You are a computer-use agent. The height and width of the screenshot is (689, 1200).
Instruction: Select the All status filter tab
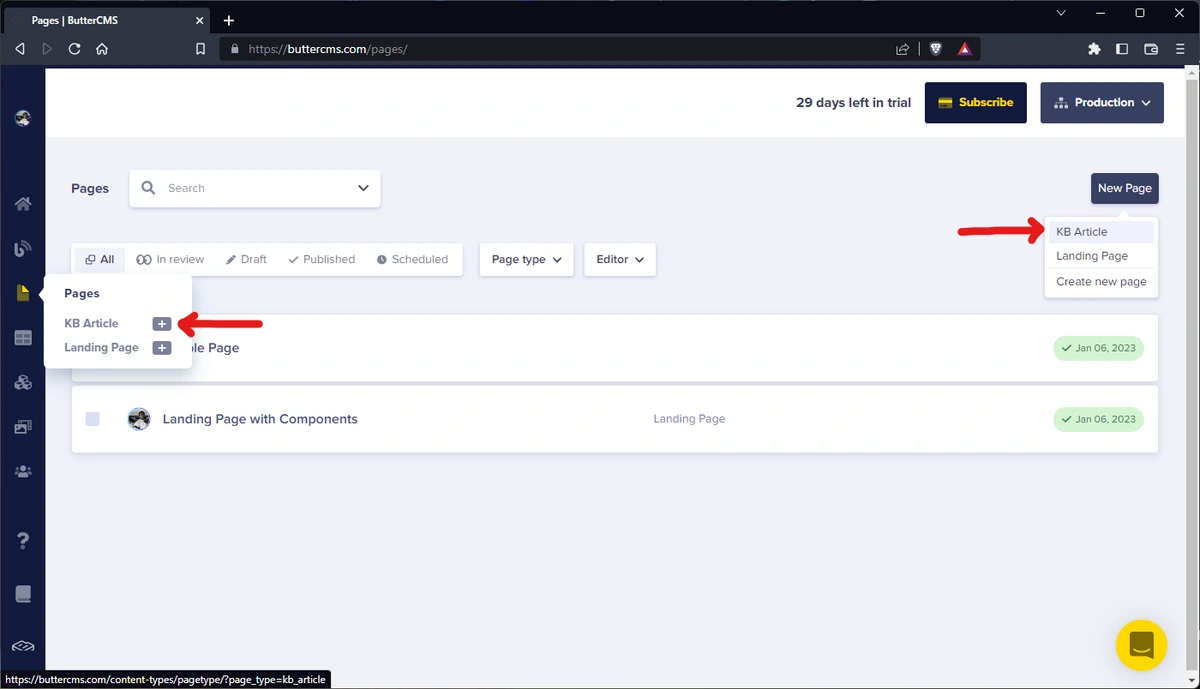(x=100, y=259)
